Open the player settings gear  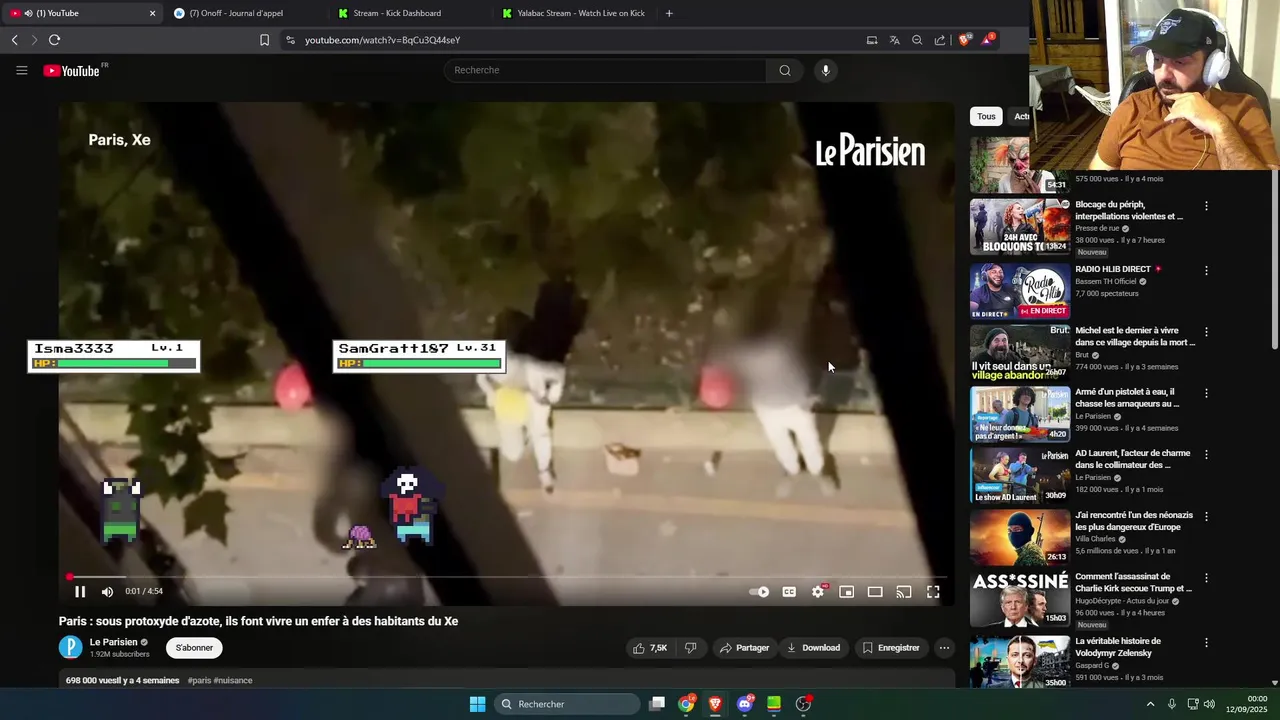(818, 592)
